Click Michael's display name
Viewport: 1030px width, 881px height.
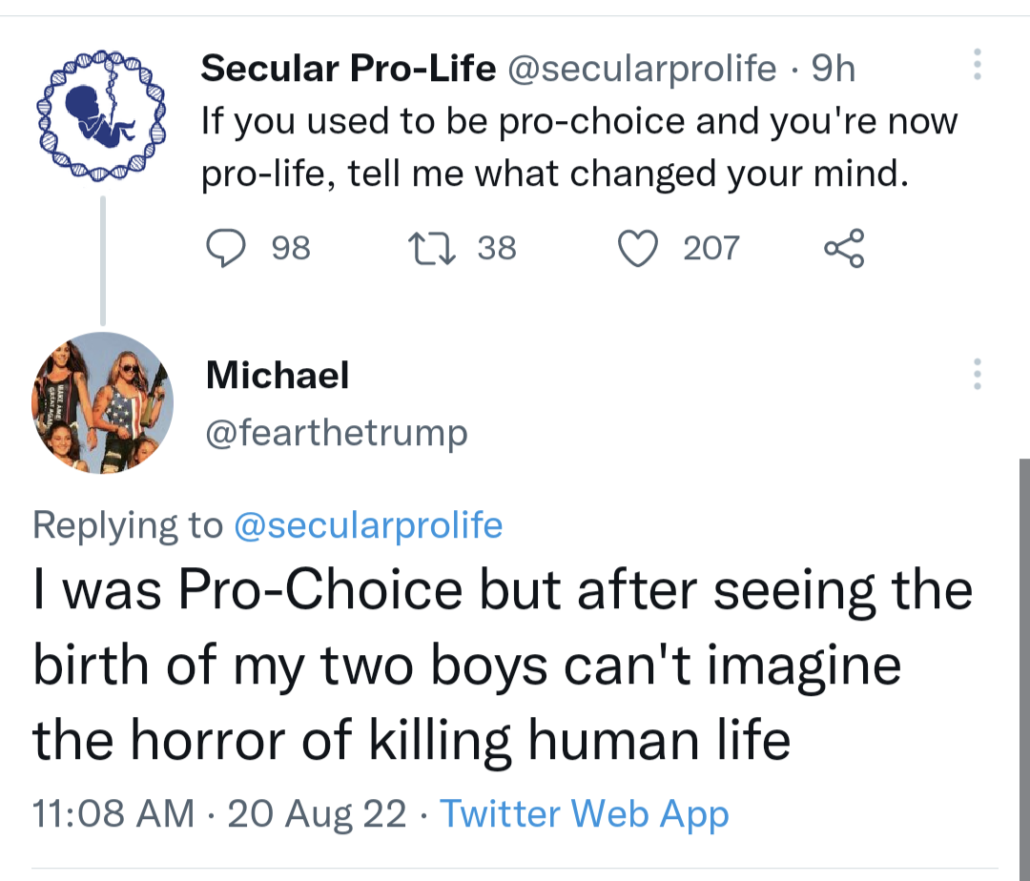[x=277, y=375]
